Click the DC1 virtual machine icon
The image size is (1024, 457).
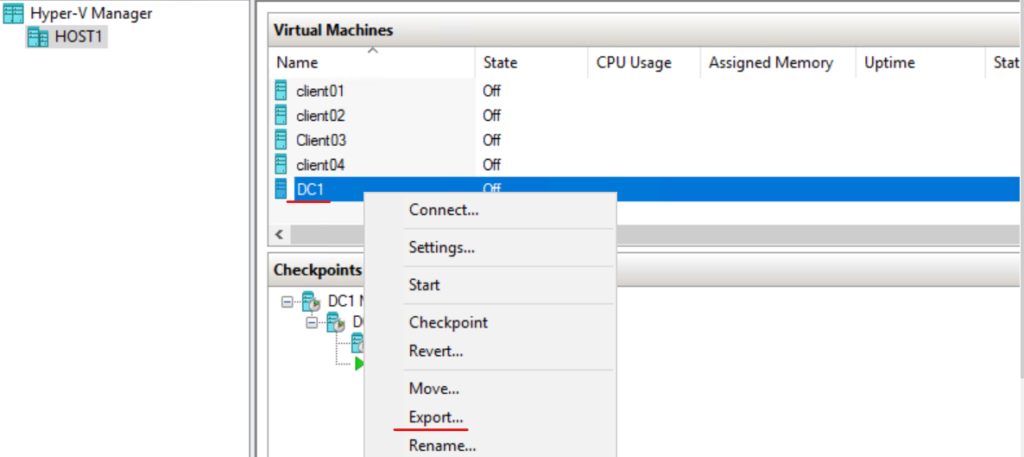pyautogui.click(x=281, y=188)
